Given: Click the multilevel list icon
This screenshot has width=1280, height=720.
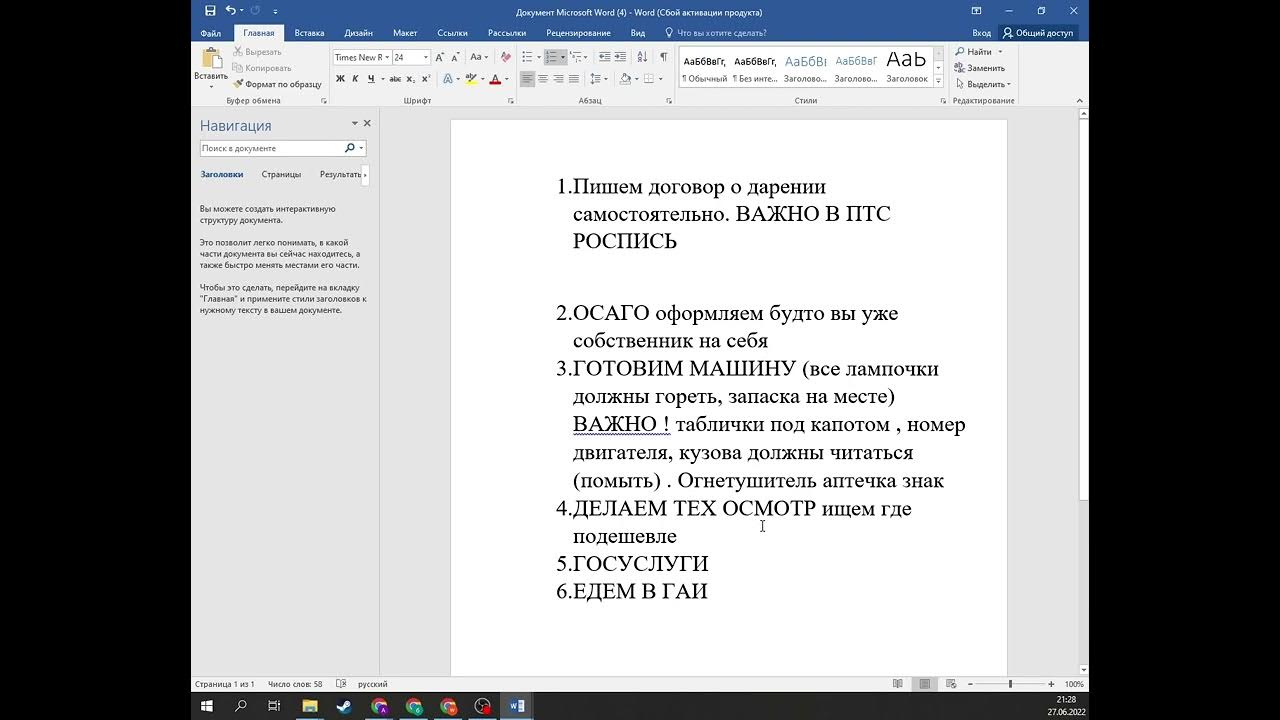Looking at the screenshot, I should tap(577, 57).
